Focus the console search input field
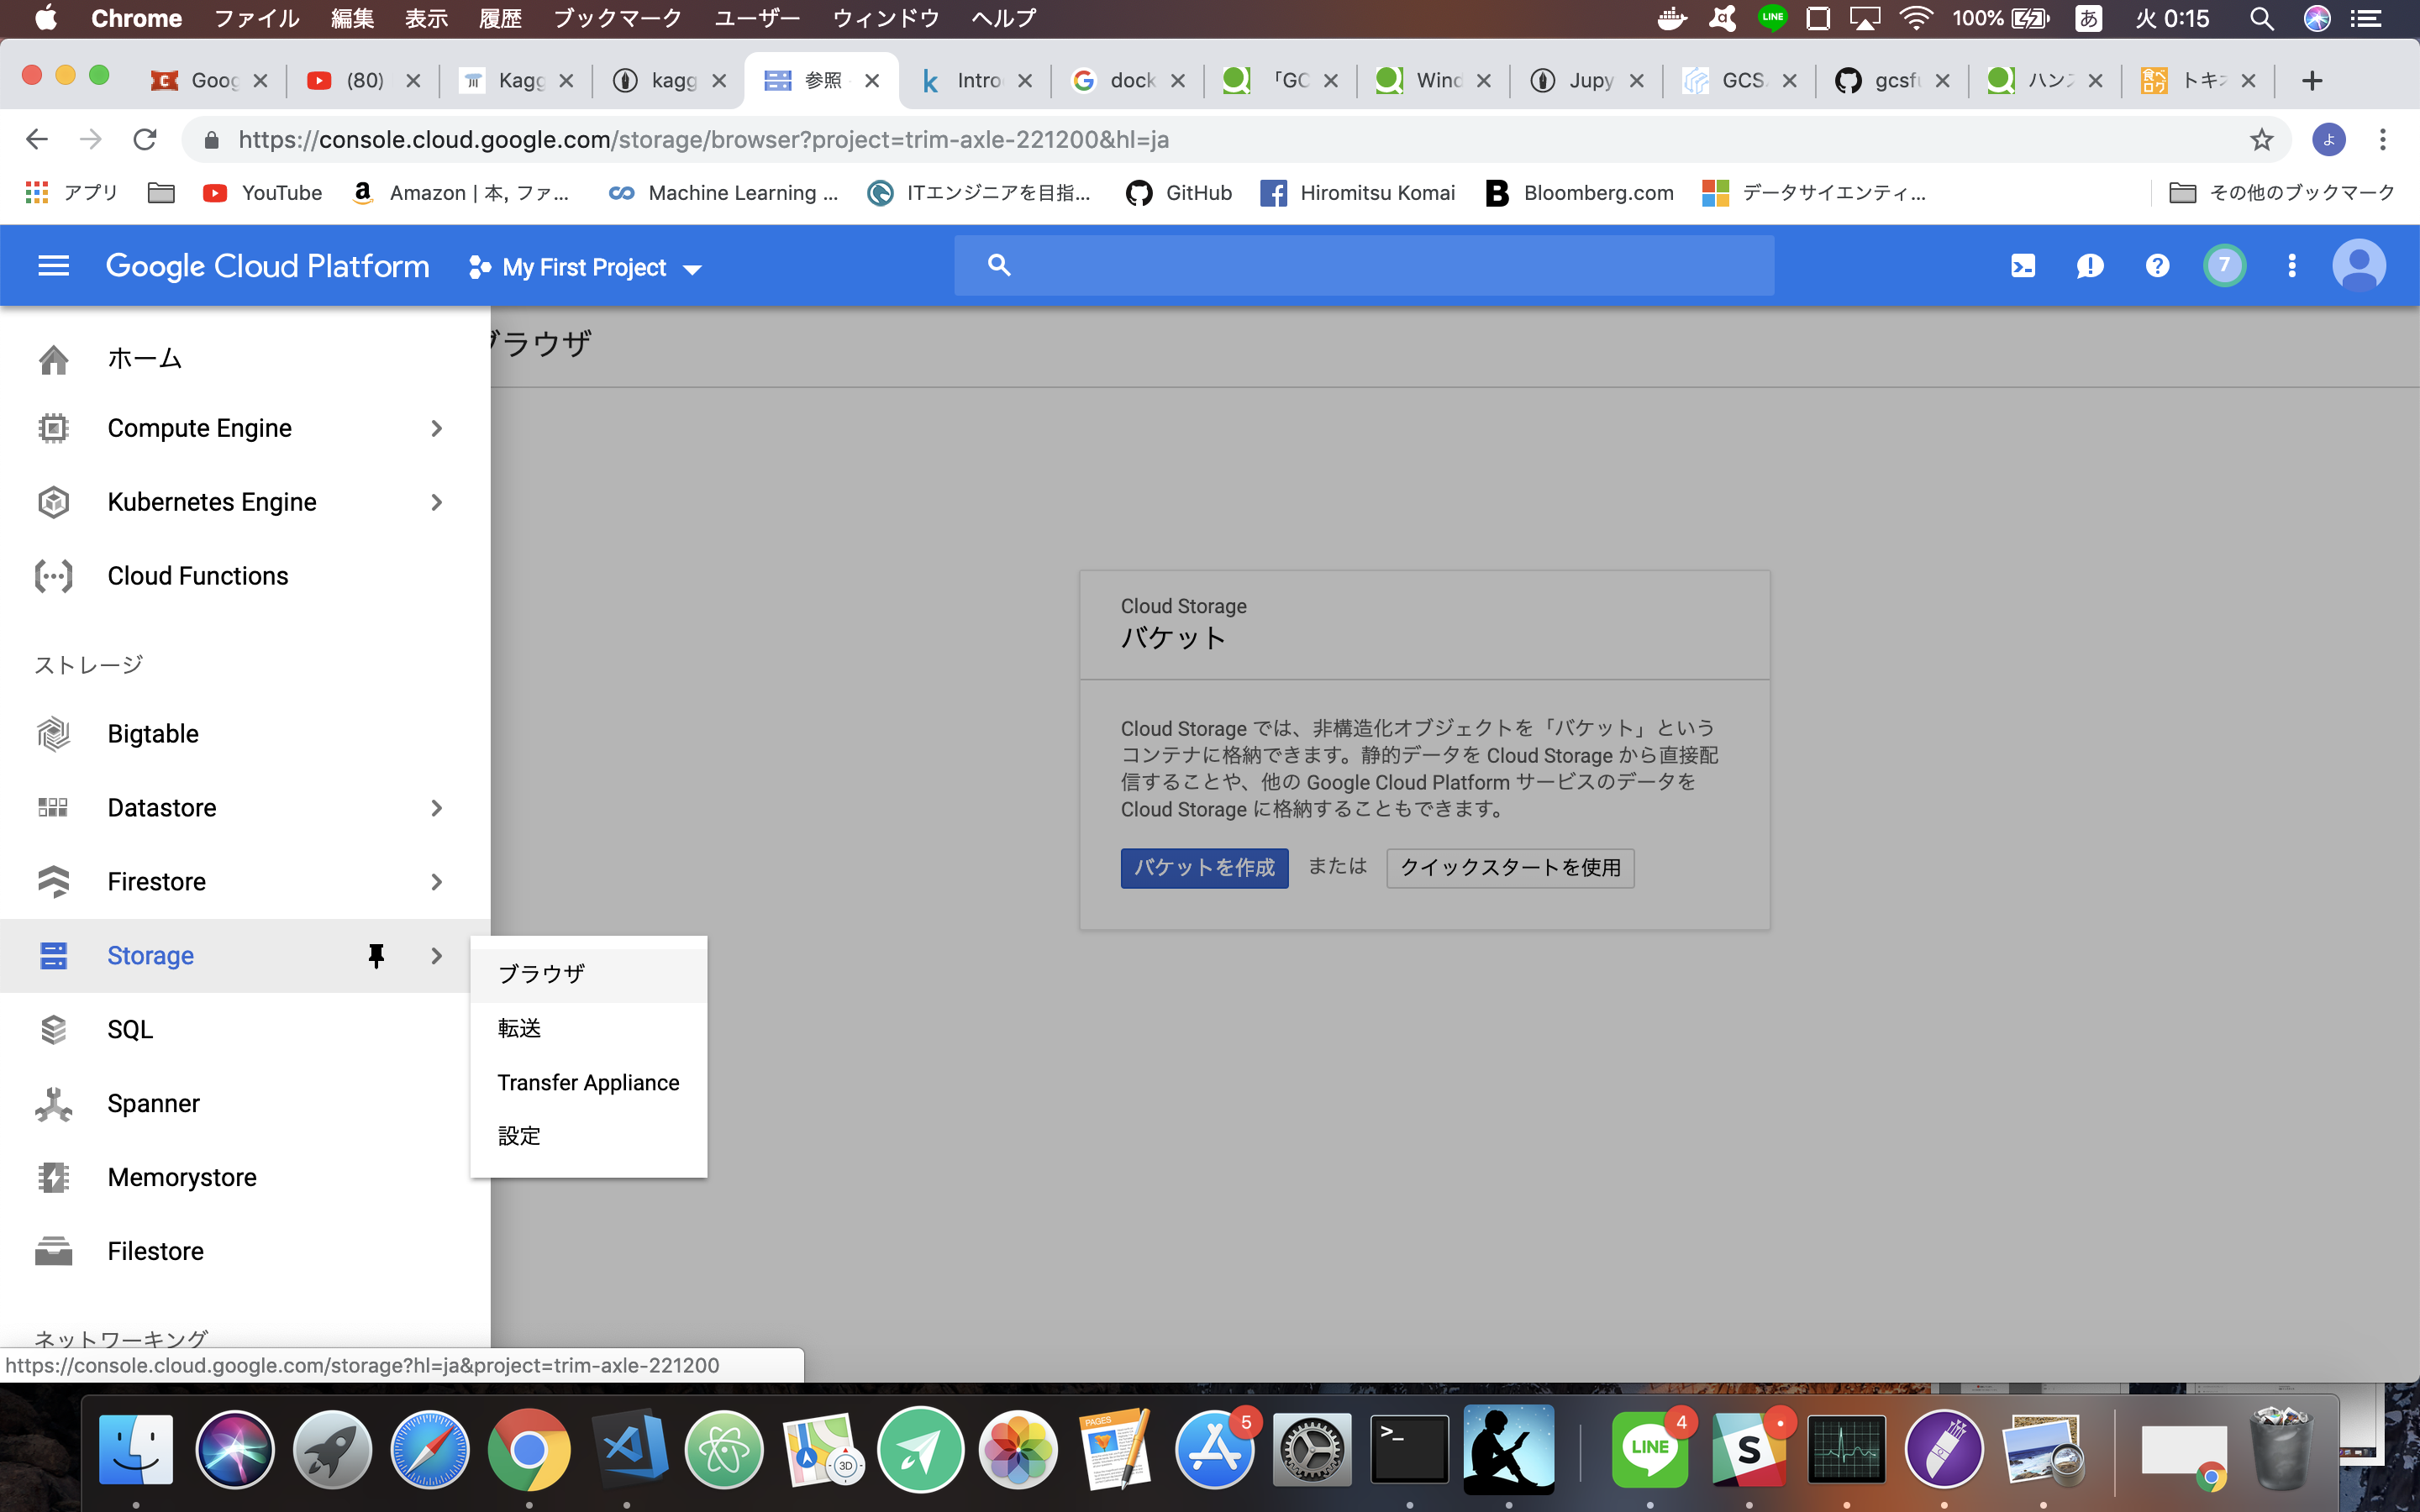Image resolution: width=2420 pixels, height=1512 pixels. point(1364,266)
